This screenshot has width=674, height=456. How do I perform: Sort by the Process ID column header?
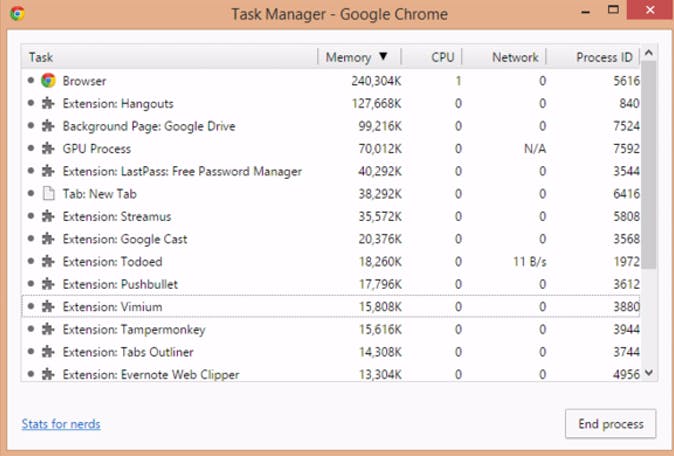pyautogui.click(x=603, y=57)
